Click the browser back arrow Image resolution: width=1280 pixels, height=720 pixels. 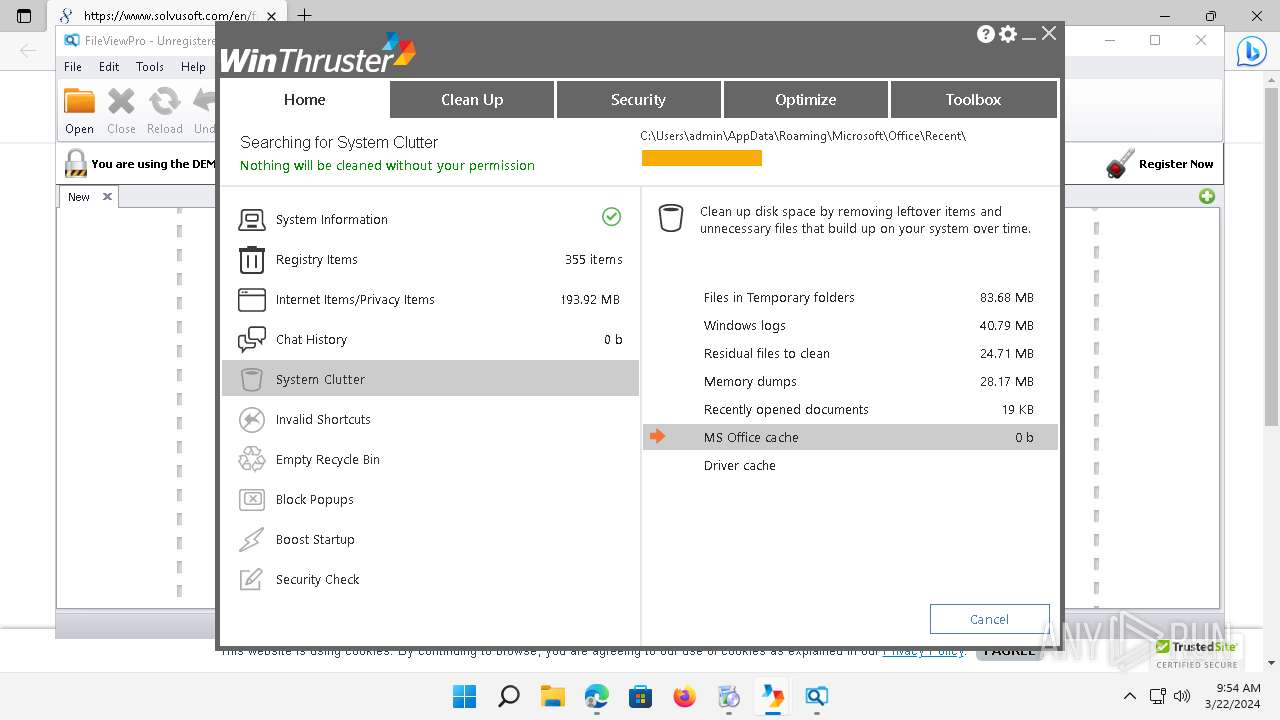[x=28, y=50]
